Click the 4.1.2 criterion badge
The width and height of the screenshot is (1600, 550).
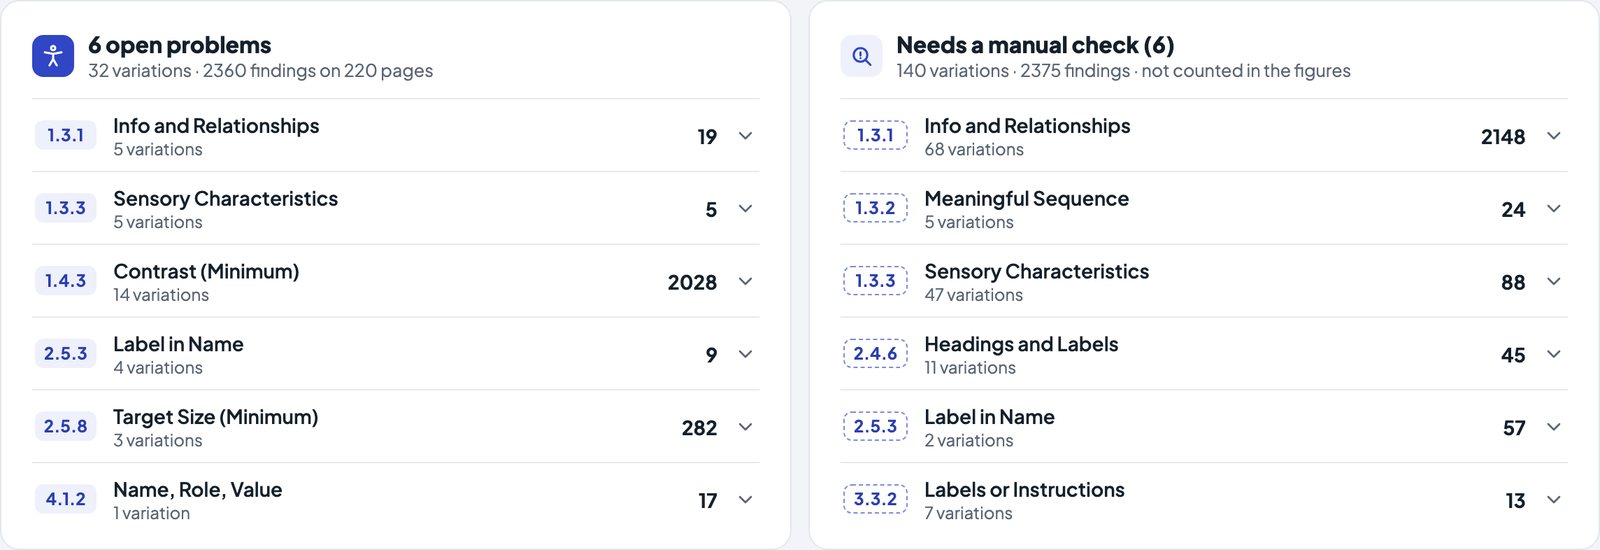tap(65, 499)
